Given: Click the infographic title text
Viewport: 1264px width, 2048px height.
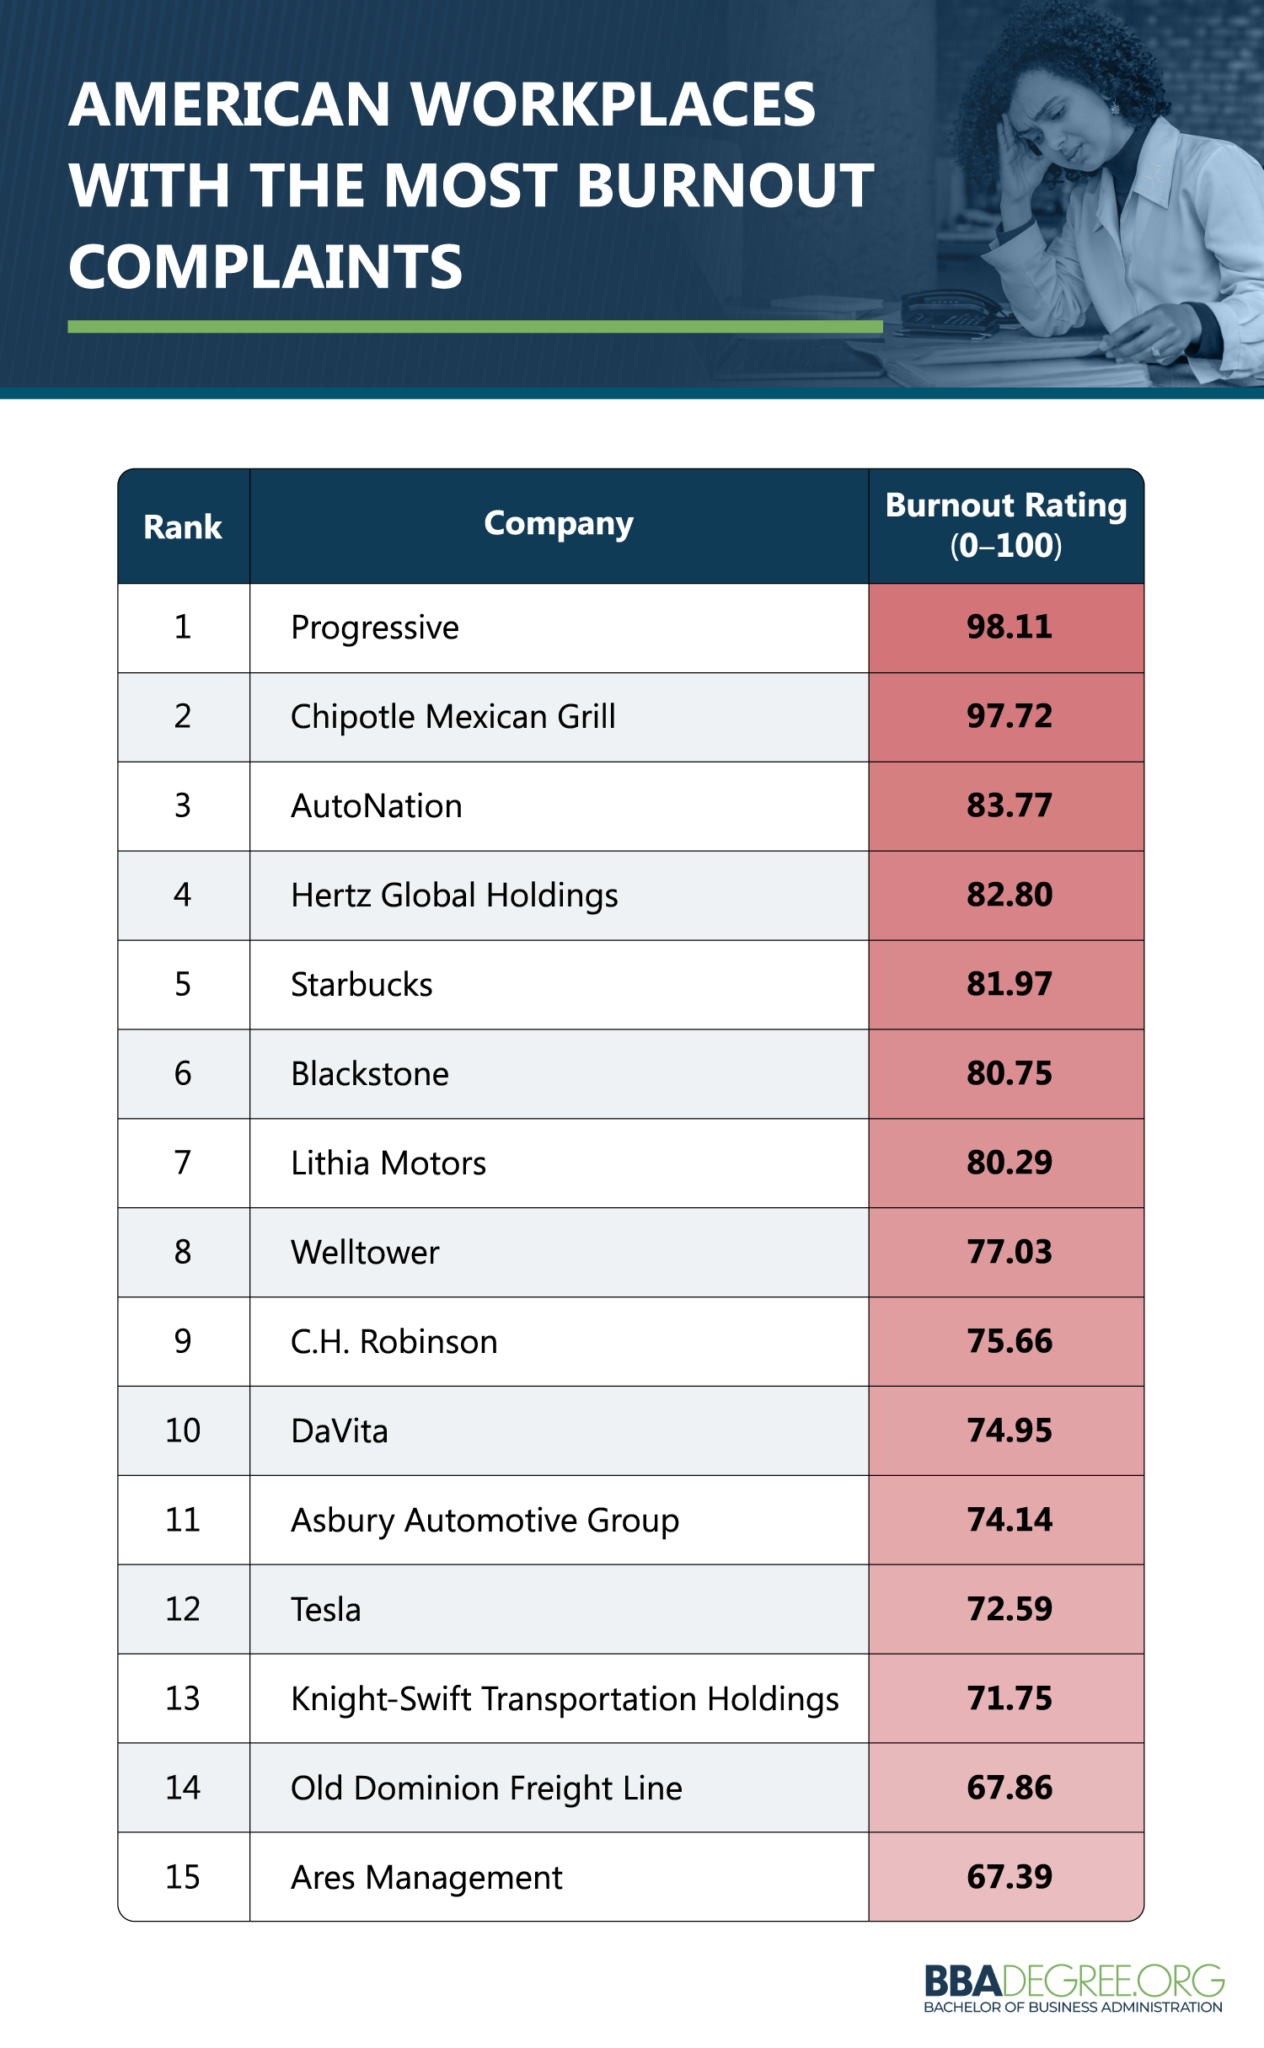Looking at the screenshot, I should 470,186.
